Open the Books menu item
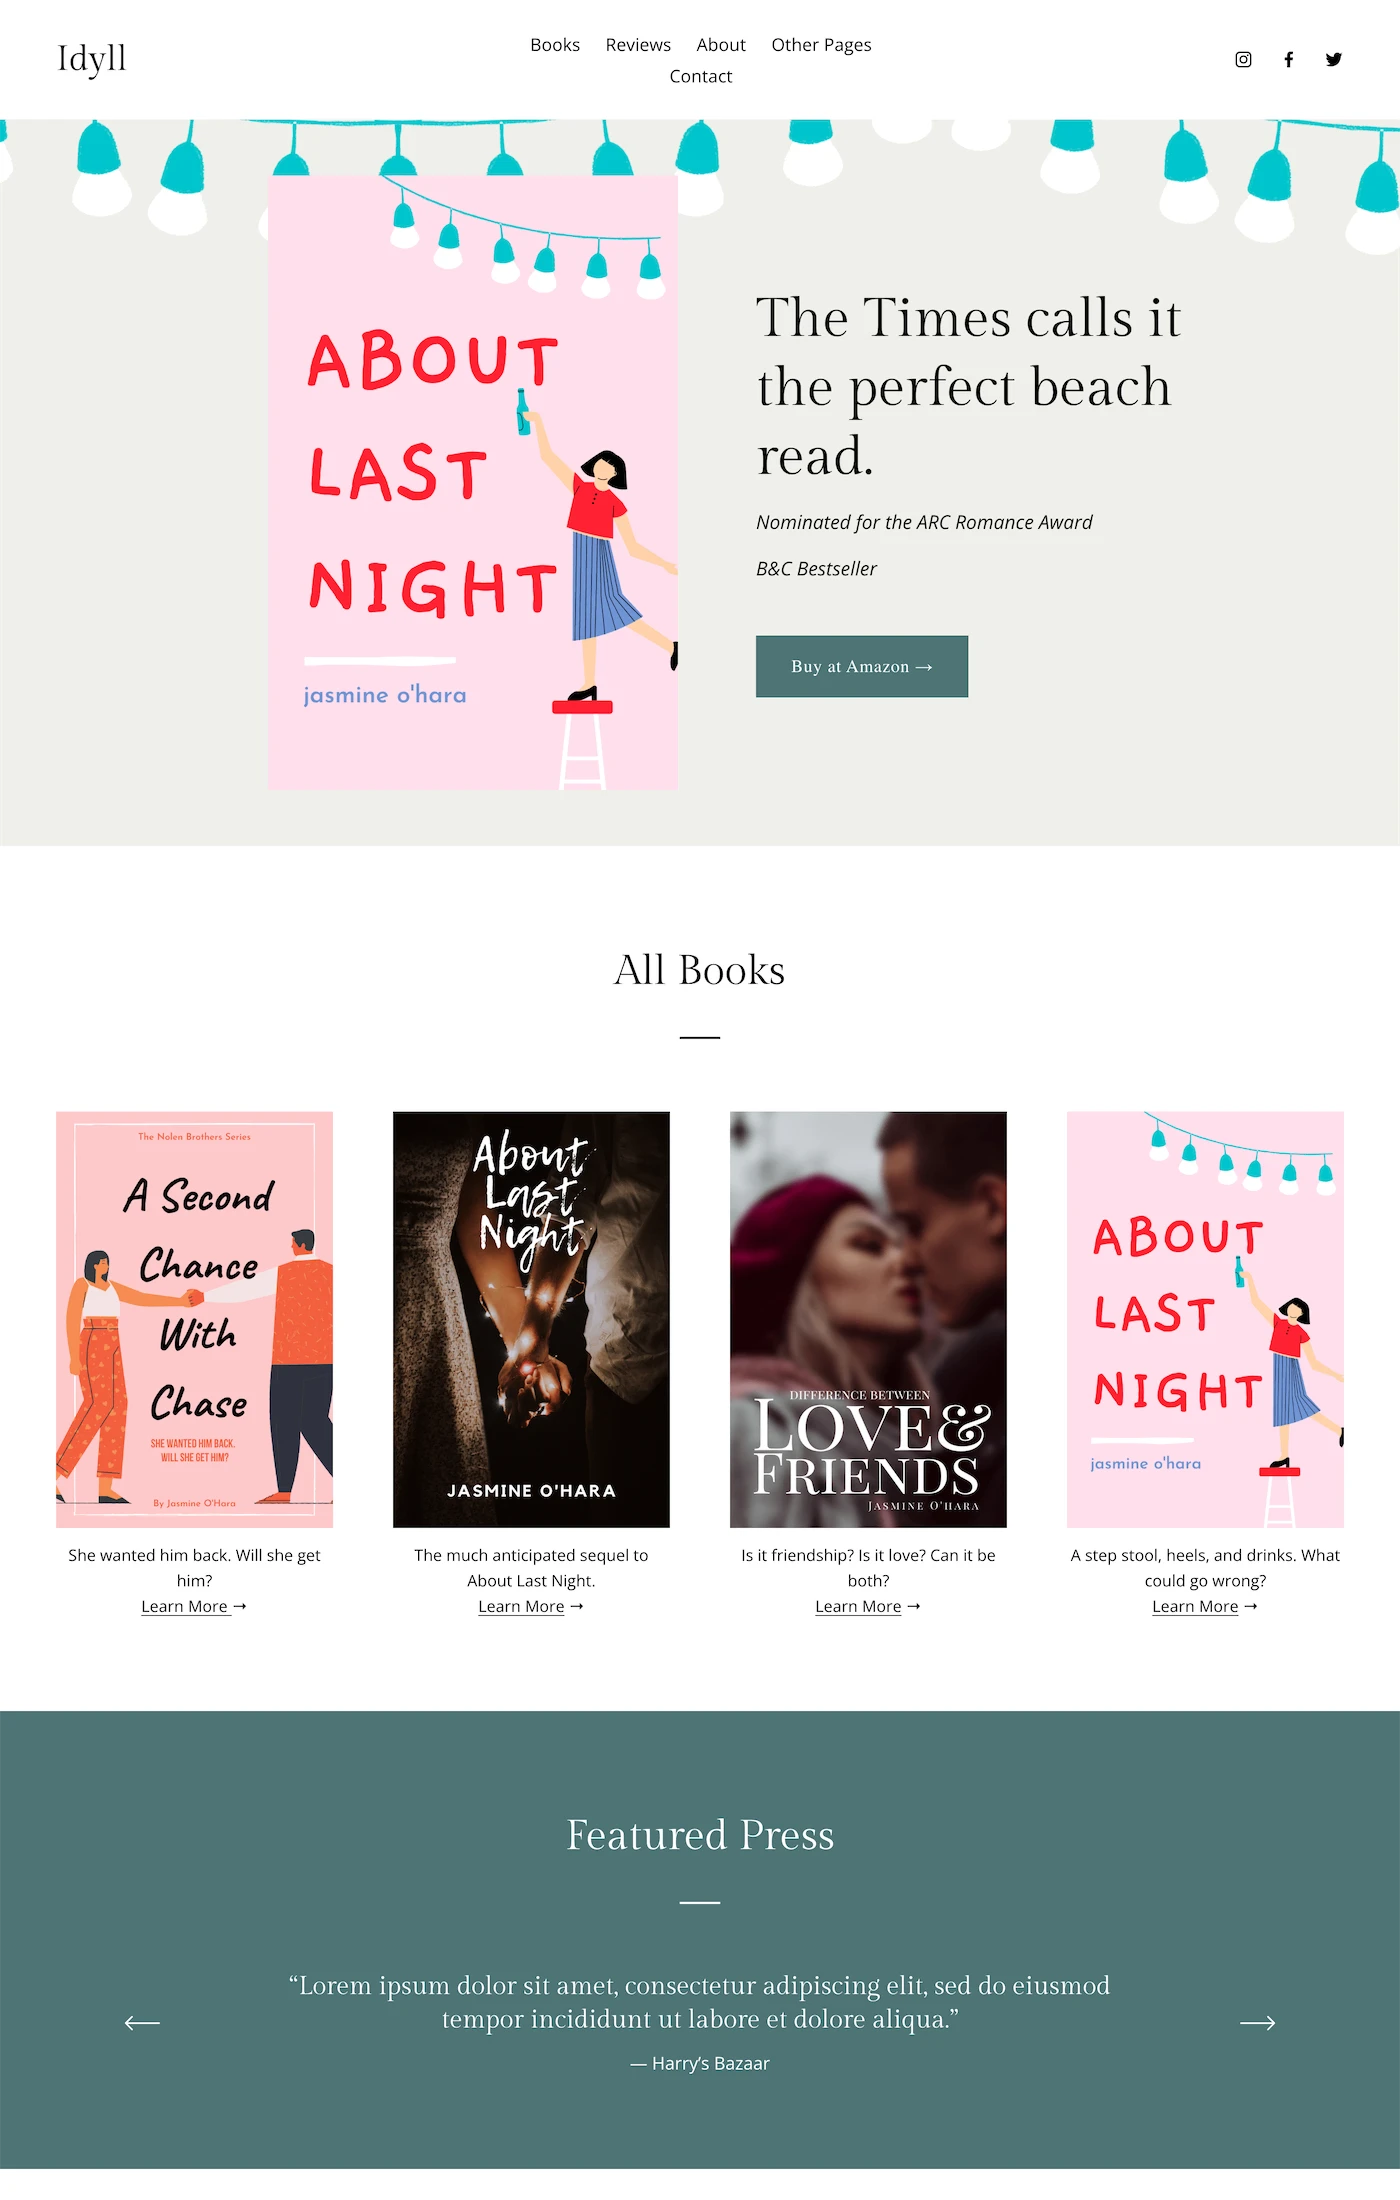Image resolution: width=1400 pixels, height=2200 pixels. pos(555,45)
